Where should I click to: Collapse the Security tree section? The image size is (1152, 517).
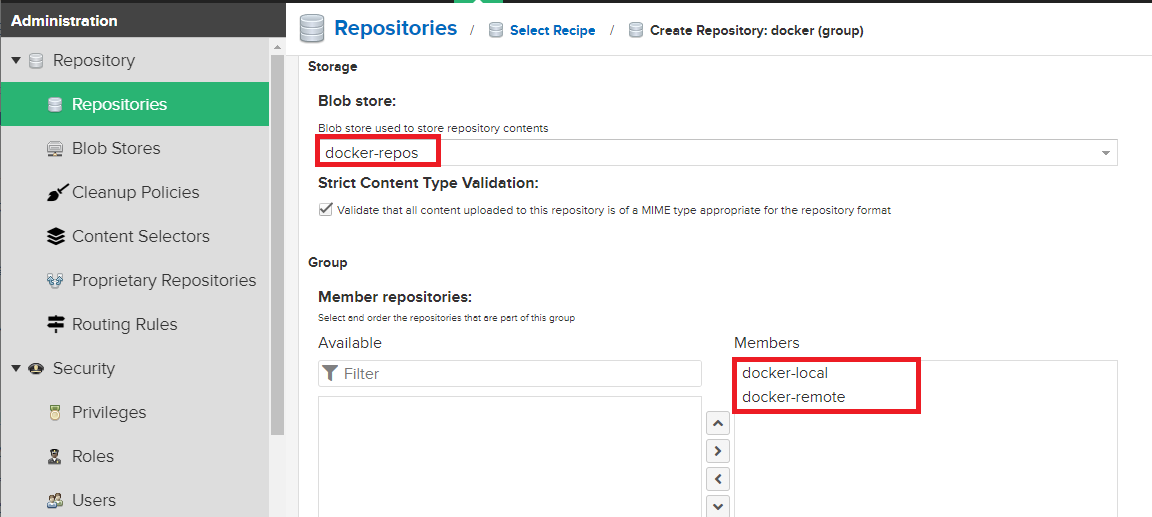(x=16, y=369)
